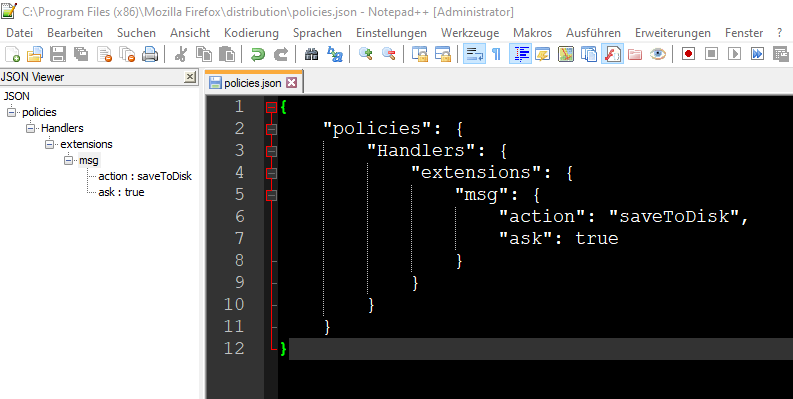Open the Replace dialog icon
The width and height of the screenshot is (793, 399).
pyautogui.click(x=335, y=54)
